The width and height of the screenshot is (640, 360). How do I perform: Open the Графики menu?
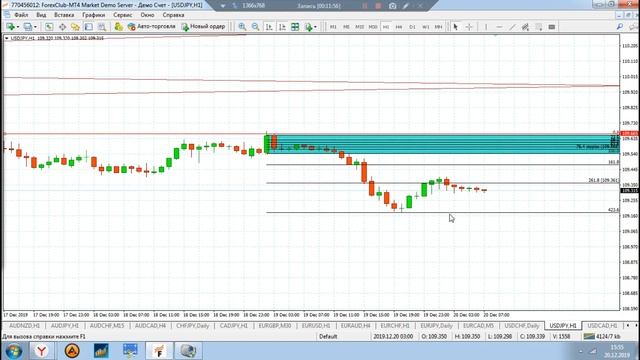(93, 15)
